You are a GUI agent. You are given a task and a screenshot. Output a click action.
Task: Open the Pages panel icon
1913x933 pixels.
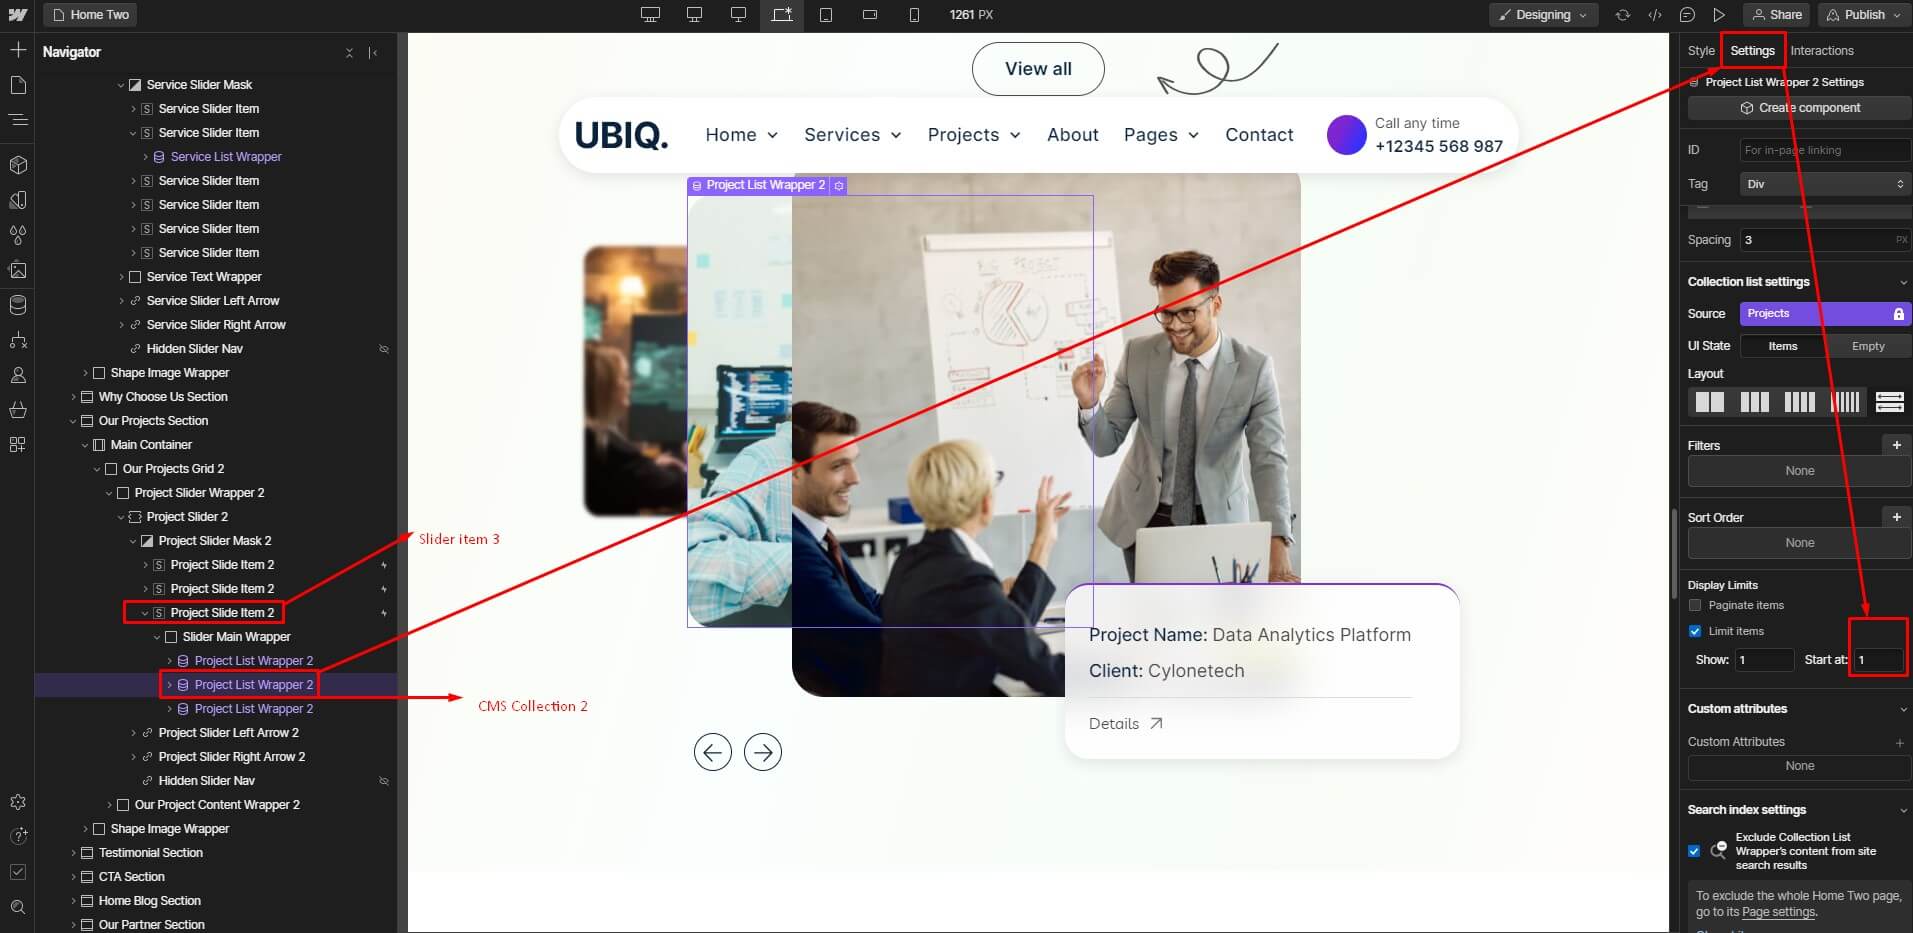pyautogui.click(x=17, y=85)
